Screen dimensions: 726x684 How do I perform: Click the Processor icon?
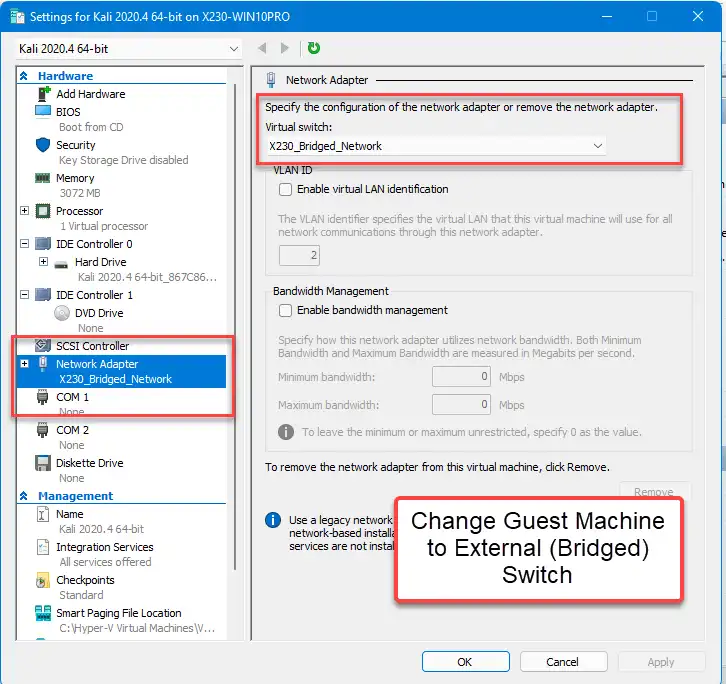43,211
